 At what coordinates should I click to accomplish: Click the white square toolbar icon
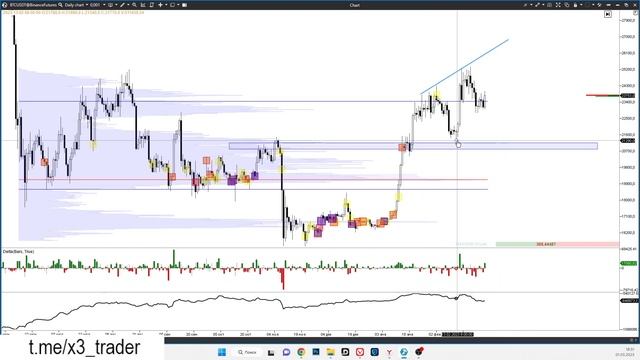click(x=184, y=5)
